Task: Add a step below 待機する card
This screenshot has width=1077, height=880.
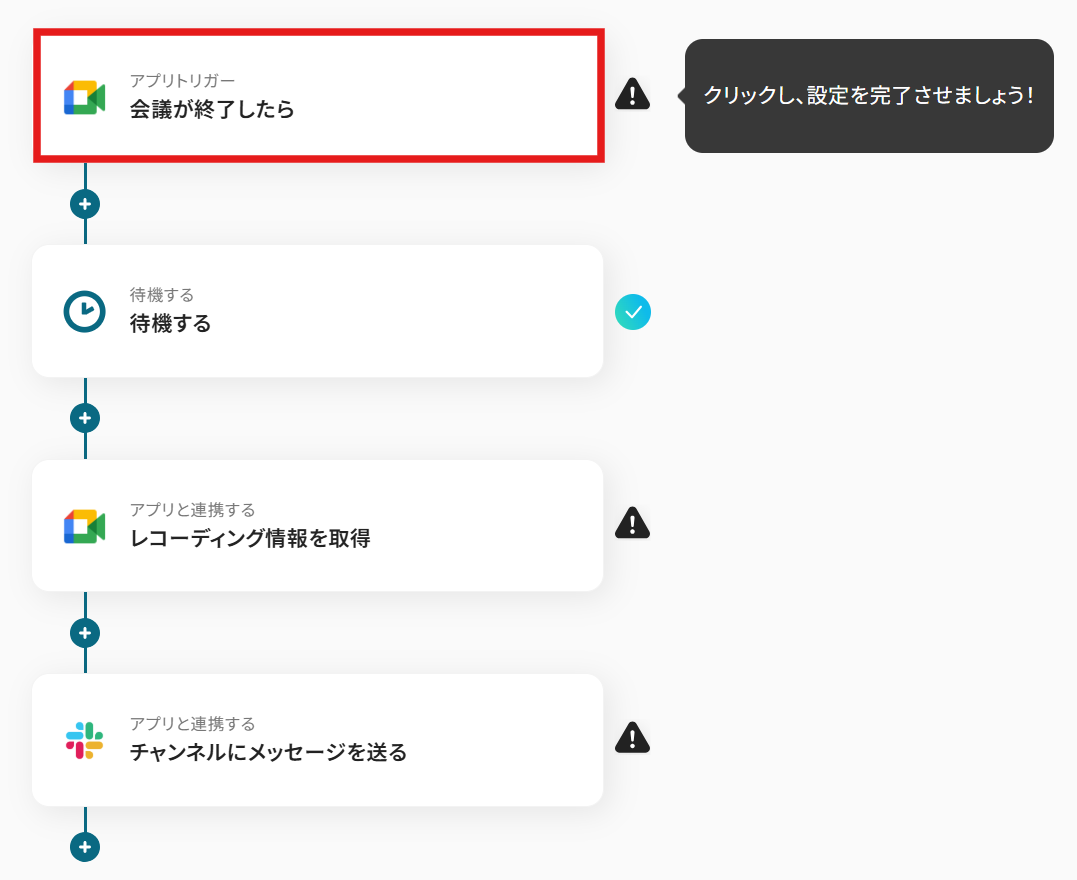Action: coord(85,418)
